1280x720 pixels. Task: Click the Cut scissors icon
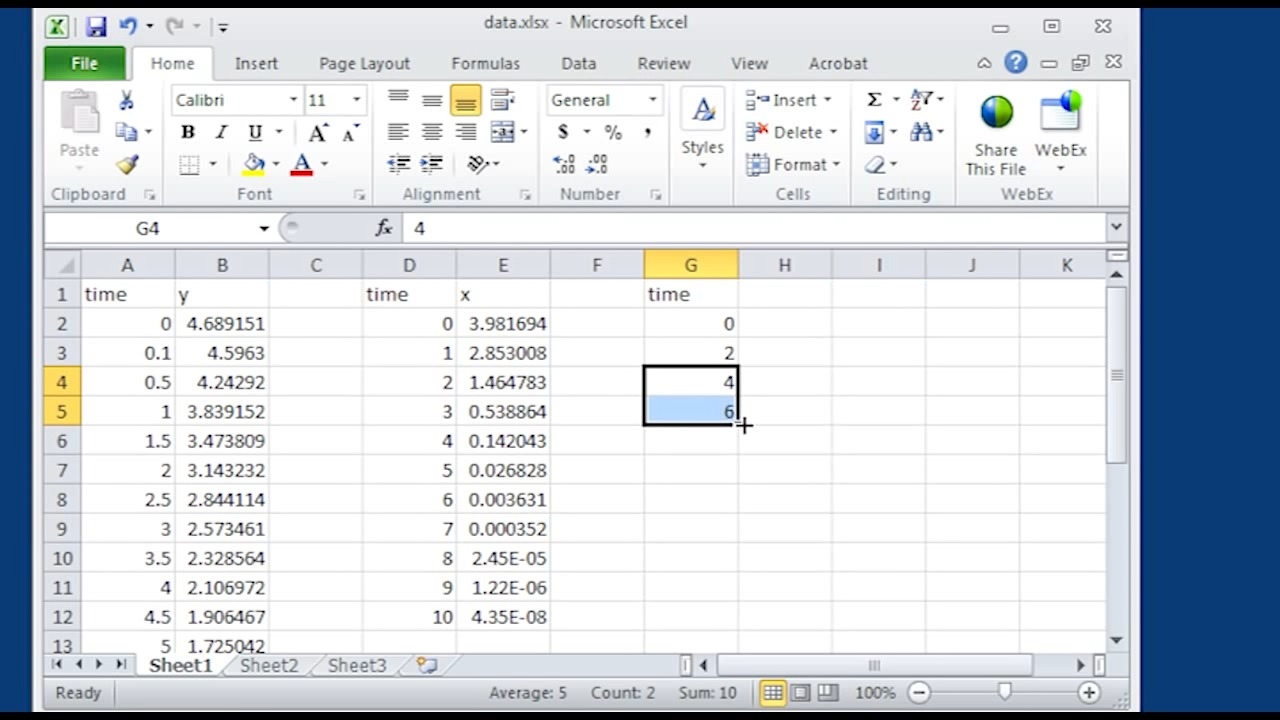click(127, 101)
